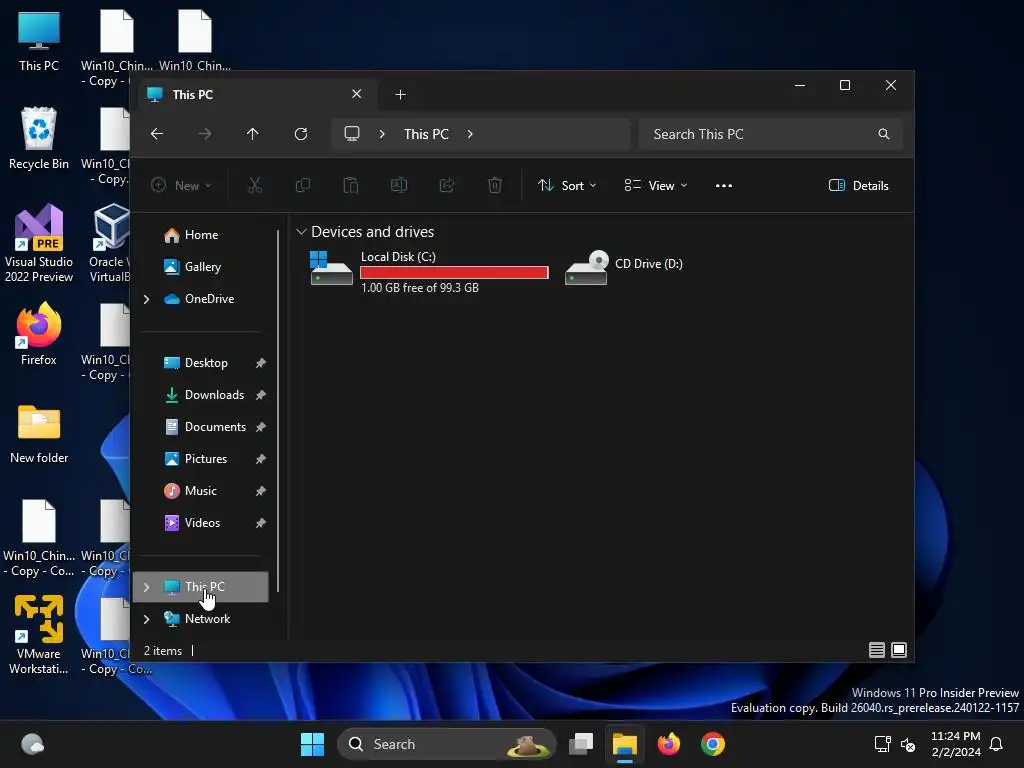Image resolution: width=1024 pixels, height=768 pixels.
Task: Click the monitor icon in address bar
Action: coord(352,134)
